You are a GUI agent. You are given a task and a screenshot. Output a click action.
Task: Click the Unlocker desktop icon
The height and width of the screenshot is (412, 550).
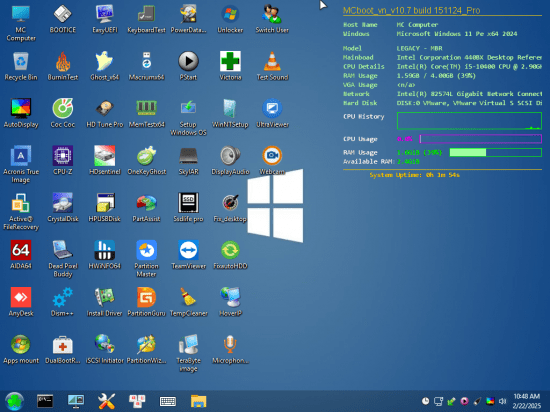[230, 19]
